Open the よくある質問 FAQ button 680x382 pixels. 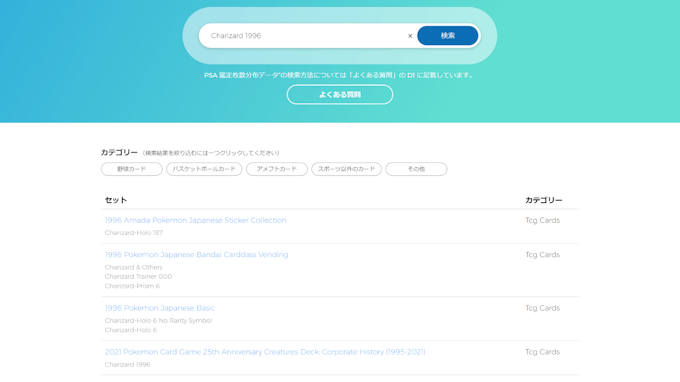point(340,95)
